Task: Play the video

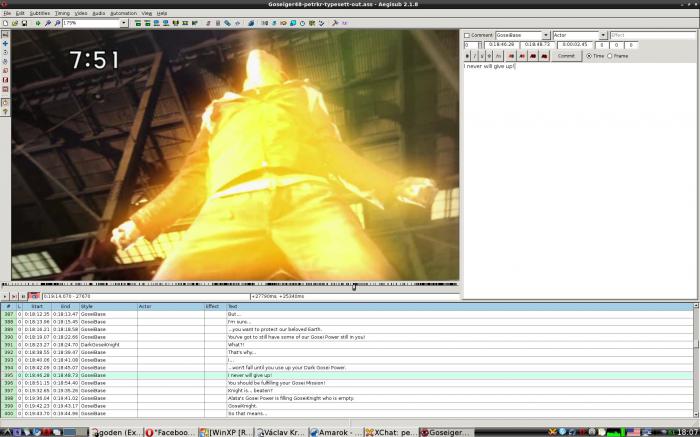Action: tap(5, 296)
